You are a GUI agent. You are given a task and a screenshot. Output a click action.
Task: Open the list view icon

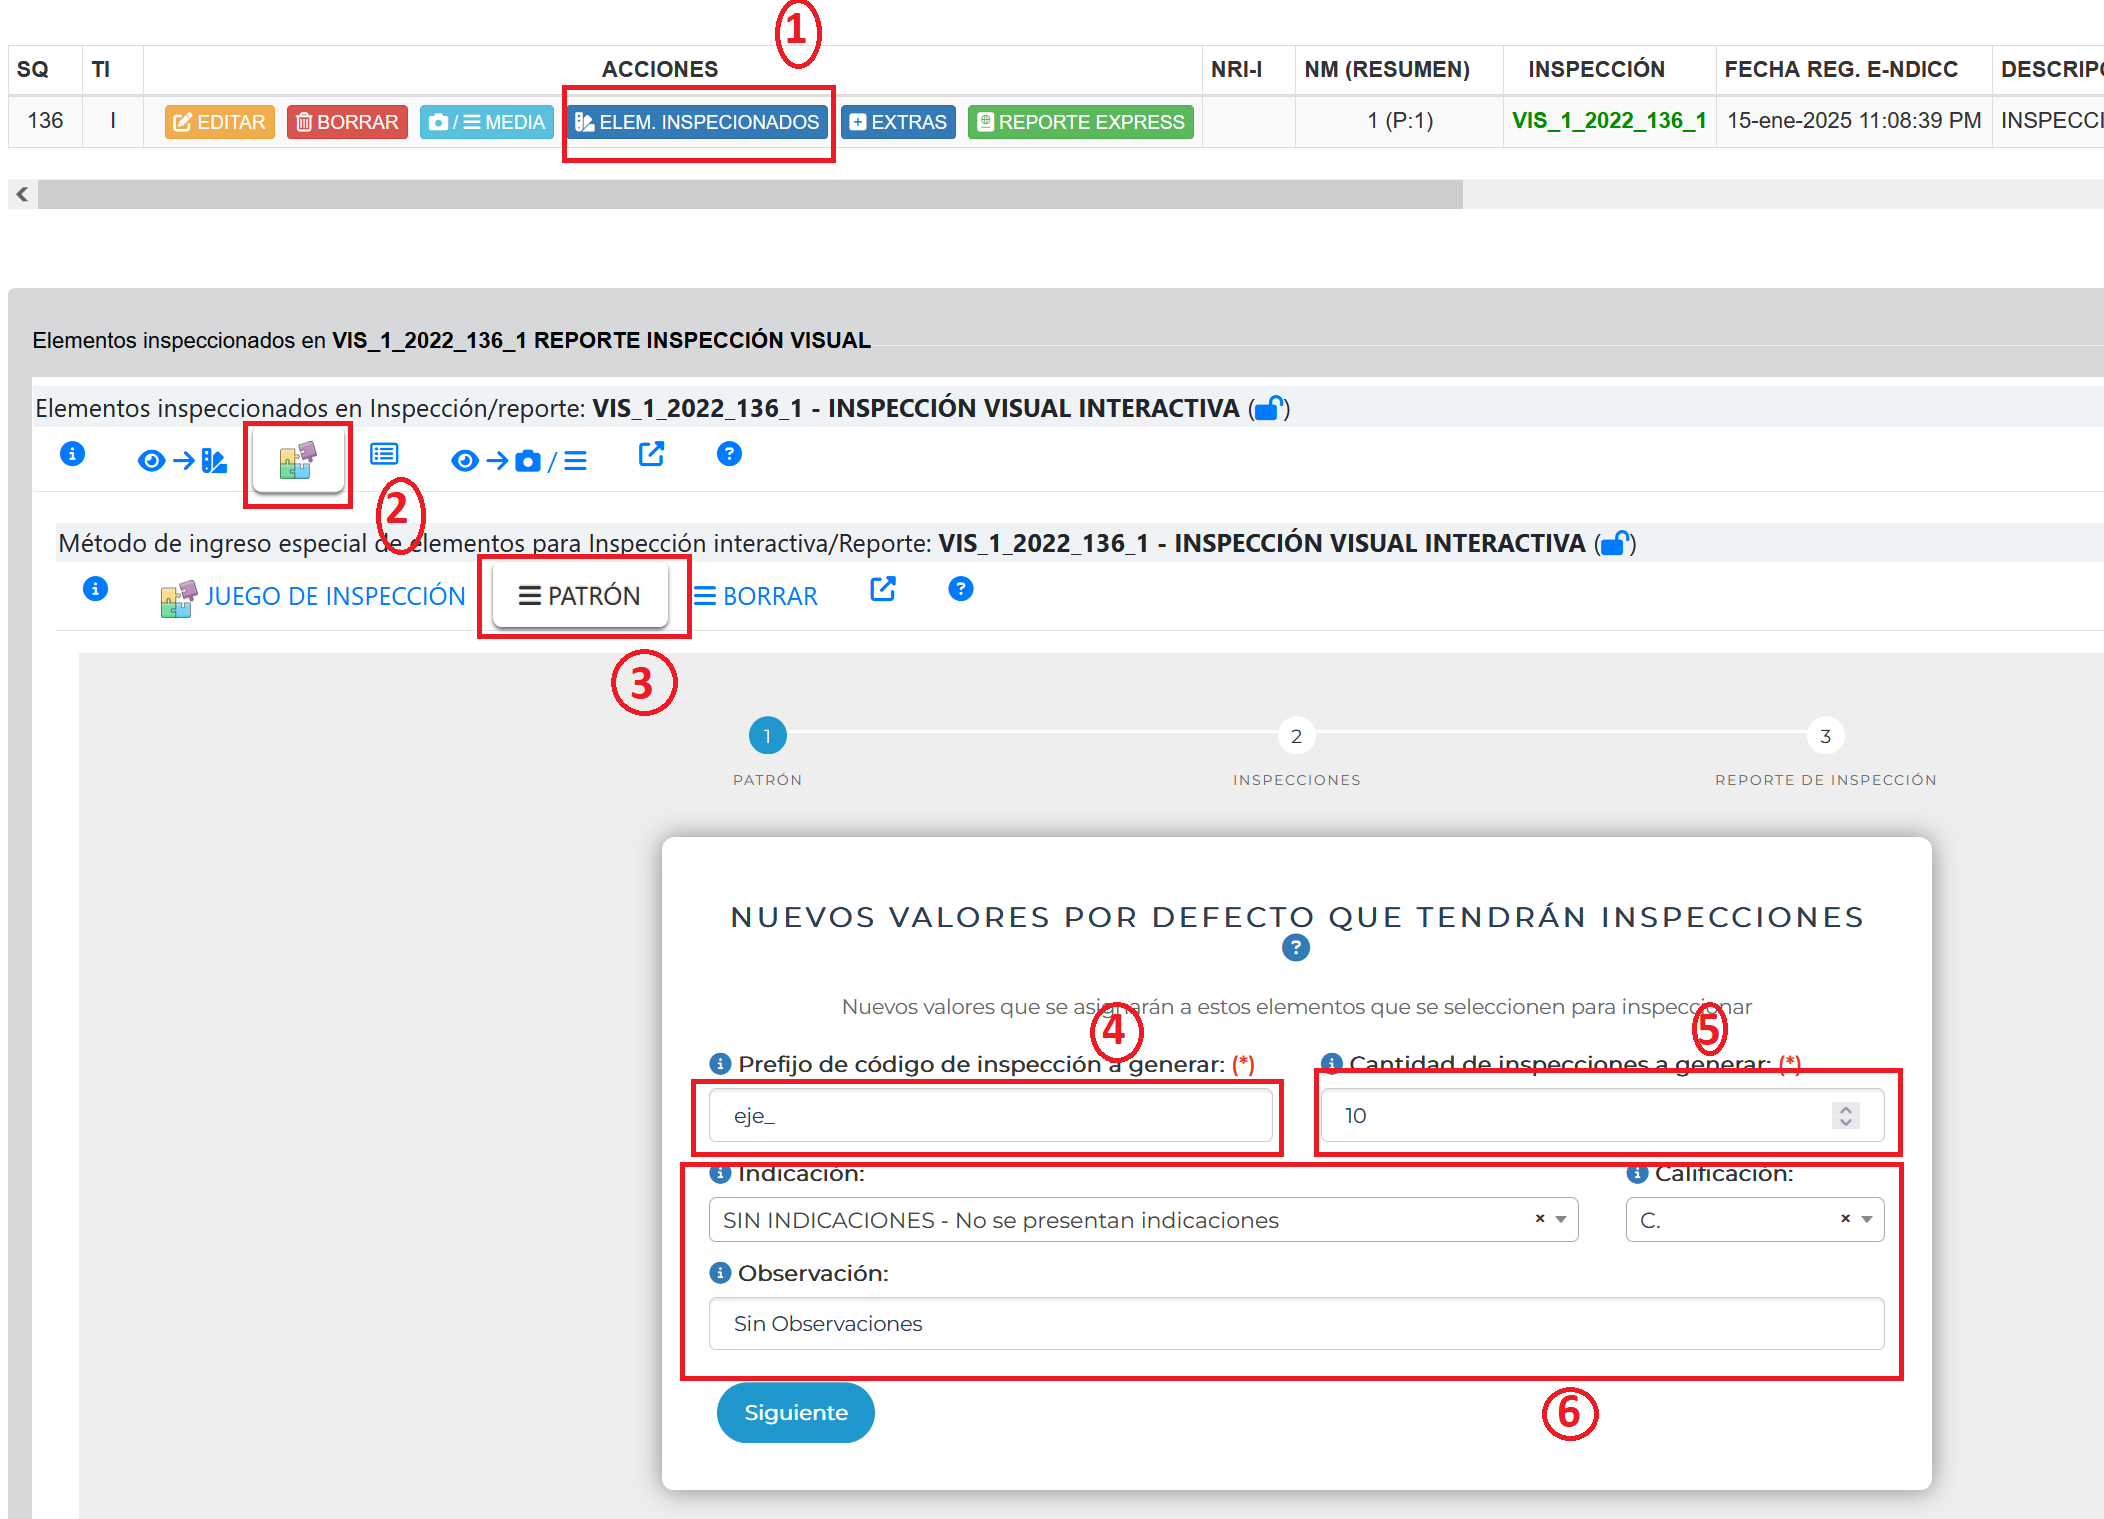coord(384,455)
